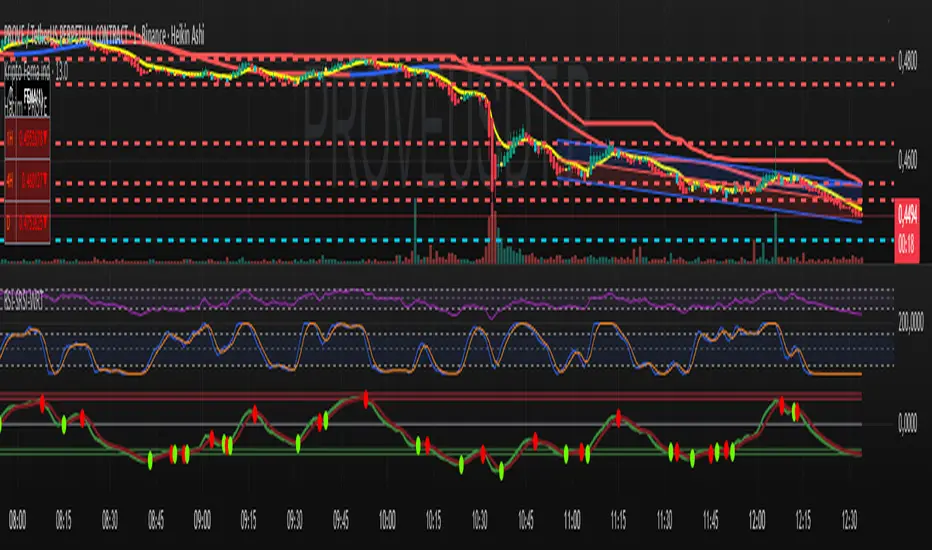Click the 09:00 time axis label
This screenshot has width=932, height=550.
(202, 521)
